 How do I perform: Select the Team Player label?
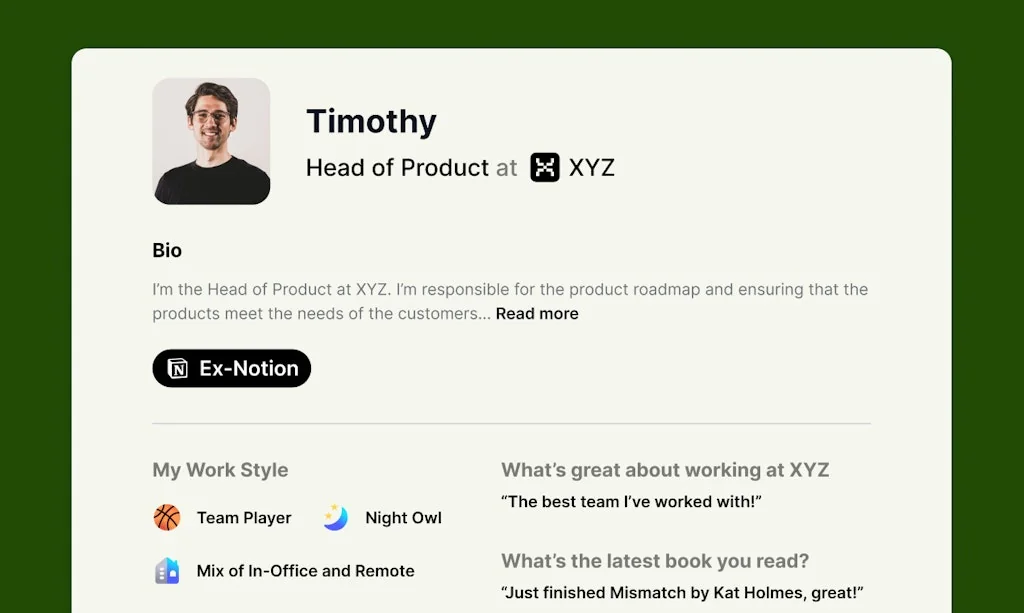pyautogui.click(x=244, y=518)
